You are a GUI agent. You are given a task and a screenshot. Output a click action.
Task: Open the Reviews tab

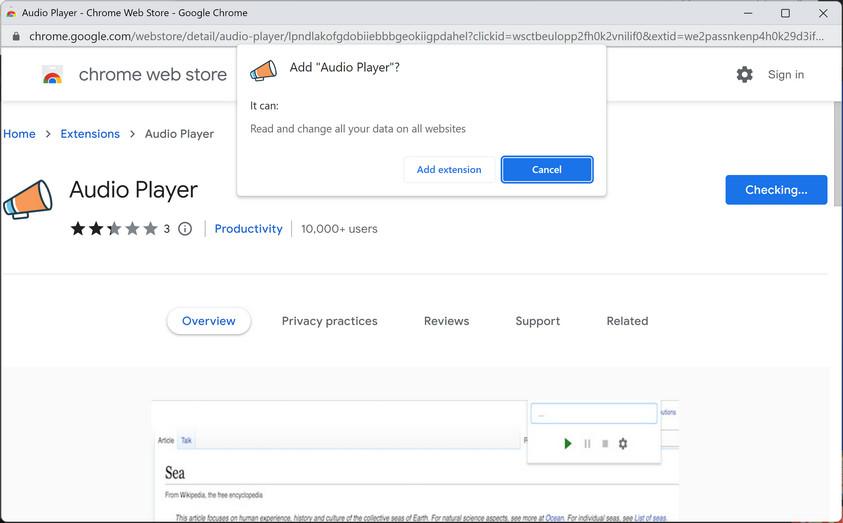[446, 321]
